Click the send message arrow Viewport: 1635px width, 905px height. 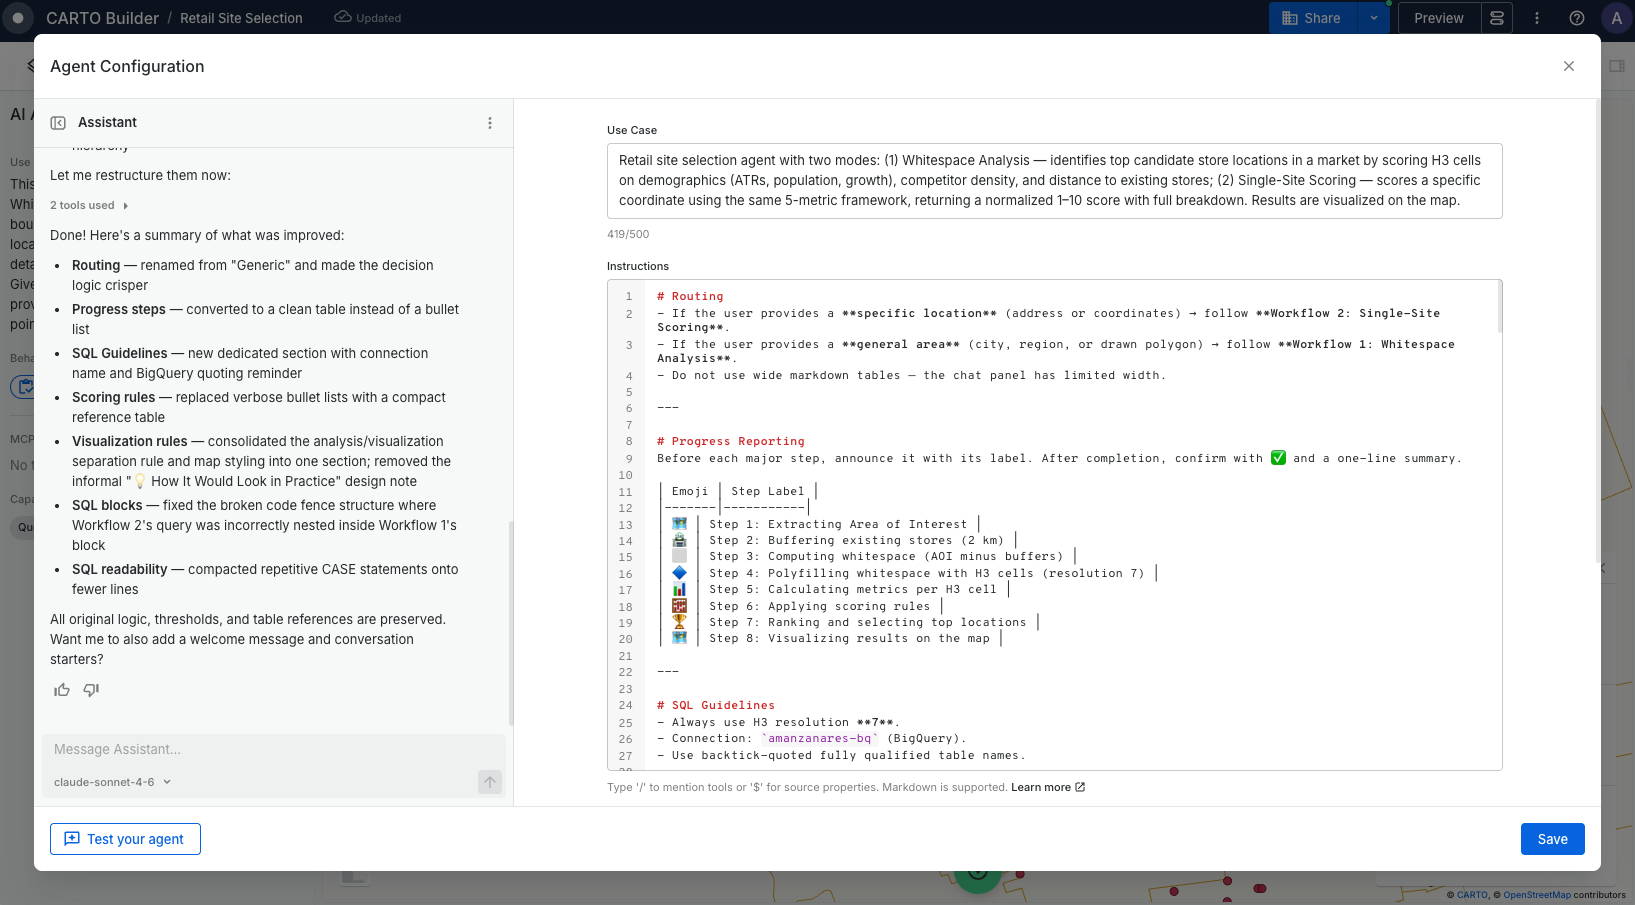tap(489, 782)
